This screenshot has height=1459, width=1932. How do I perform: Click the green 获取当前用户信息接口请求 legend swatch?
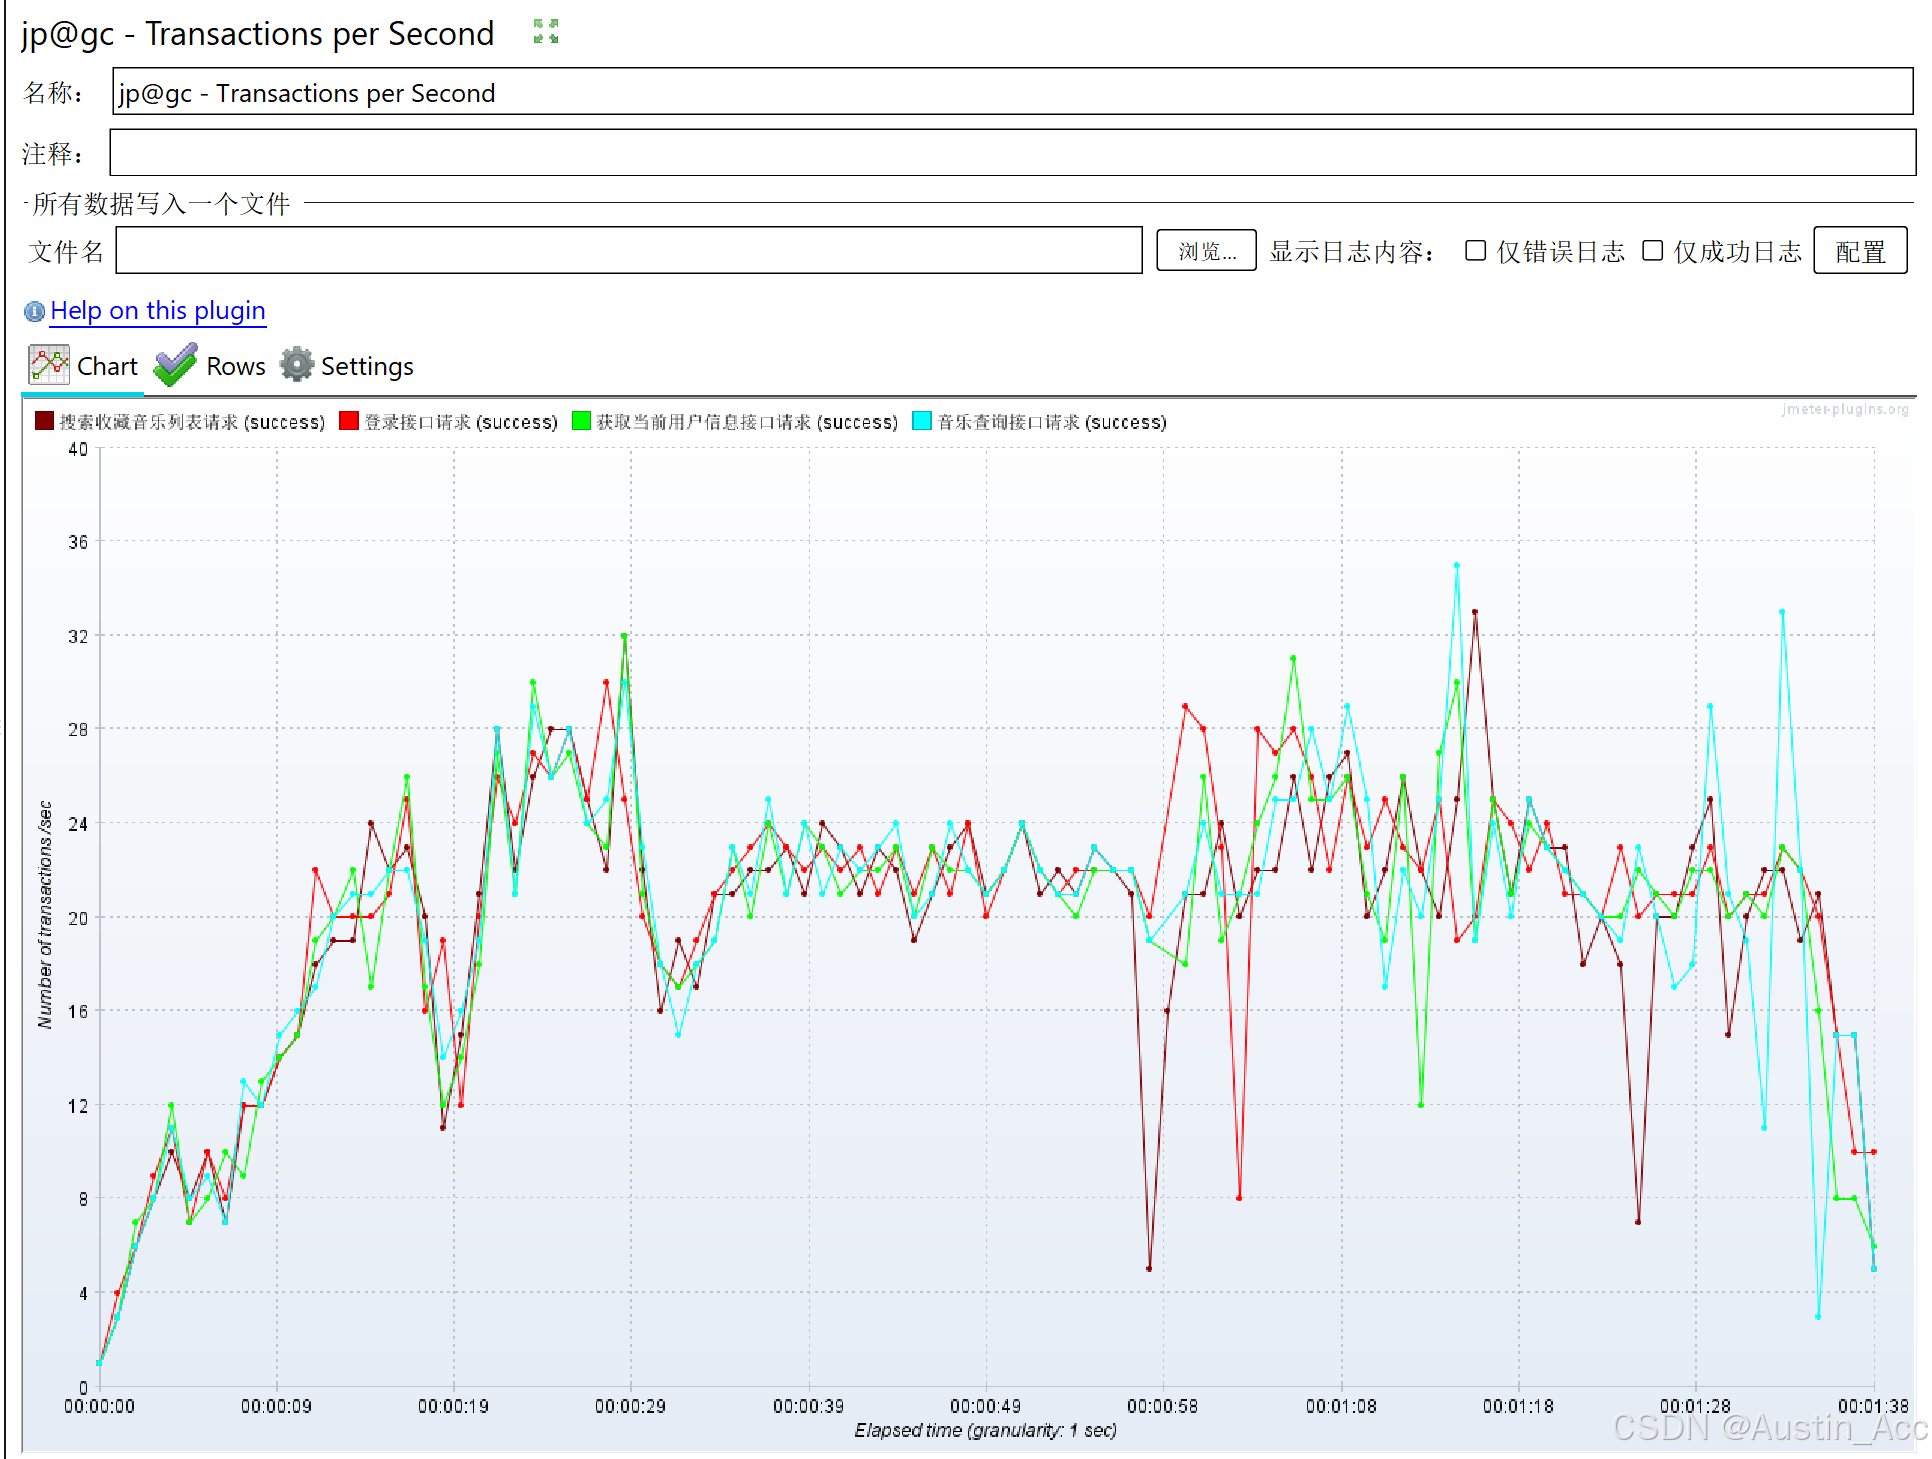pos(581,421)
